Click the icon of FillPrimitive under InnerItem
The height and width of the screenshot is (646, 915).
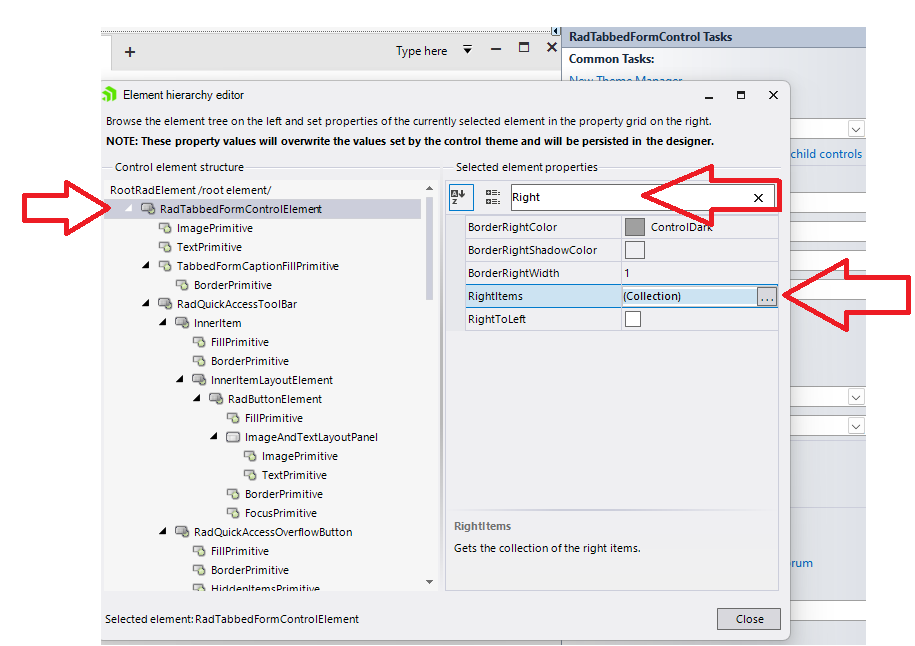(x=199, y=342)
